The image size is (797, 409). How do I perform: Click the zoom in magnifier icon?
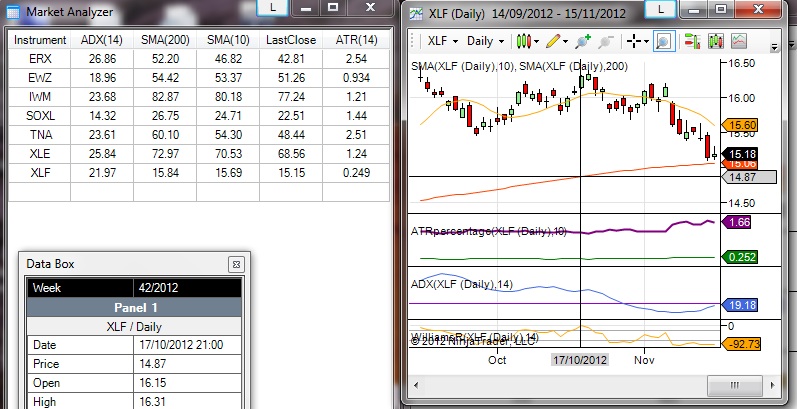click(x=583, y=41)
